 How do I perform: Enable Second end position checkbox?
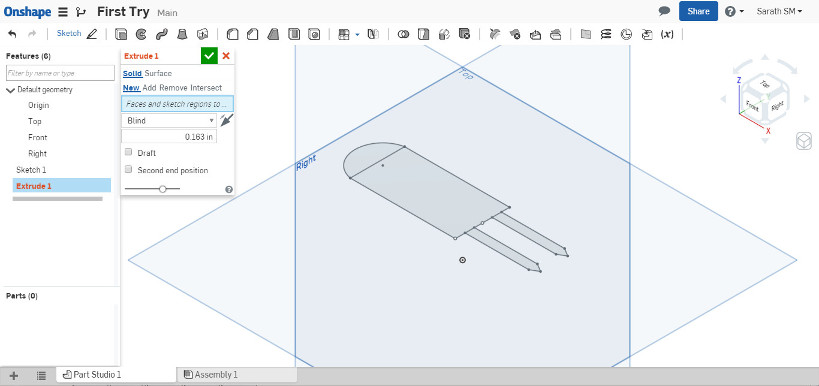[x=128, y=170]
